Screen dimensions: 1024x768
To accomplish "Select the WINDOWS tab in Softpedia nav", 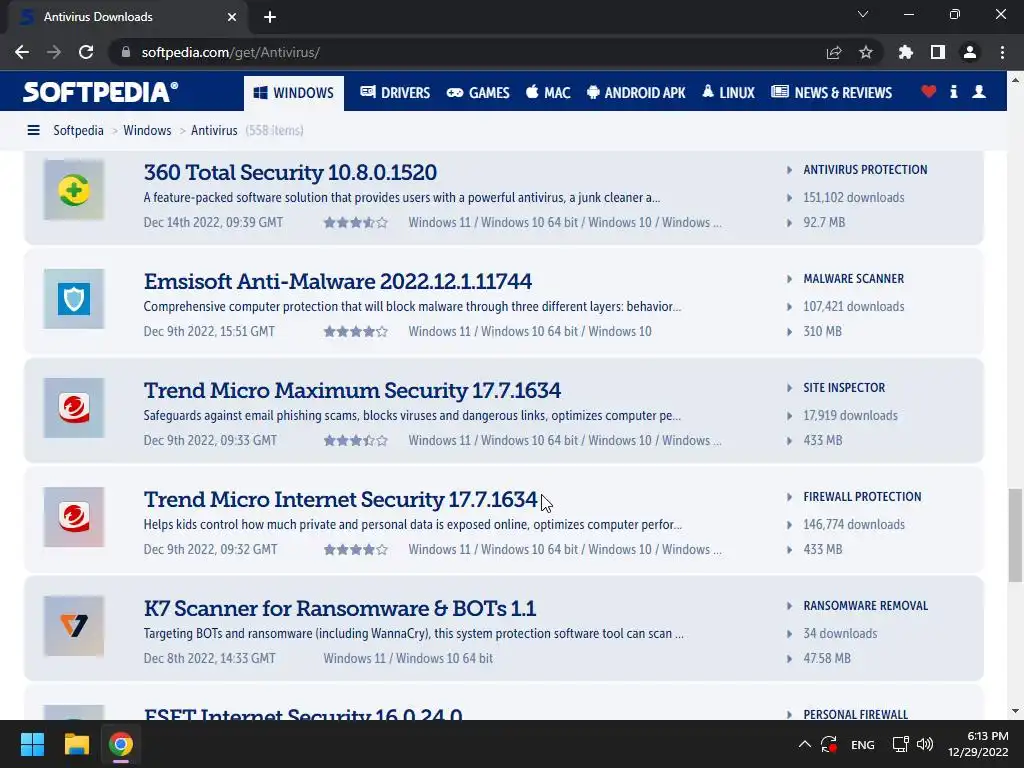I will [294, 93].
